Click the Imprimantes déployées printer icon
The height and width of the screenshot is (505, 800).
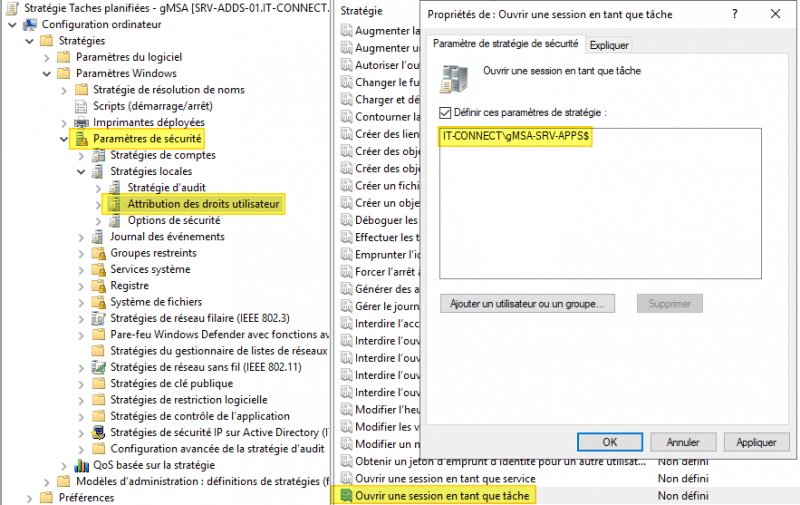point(82,122)
